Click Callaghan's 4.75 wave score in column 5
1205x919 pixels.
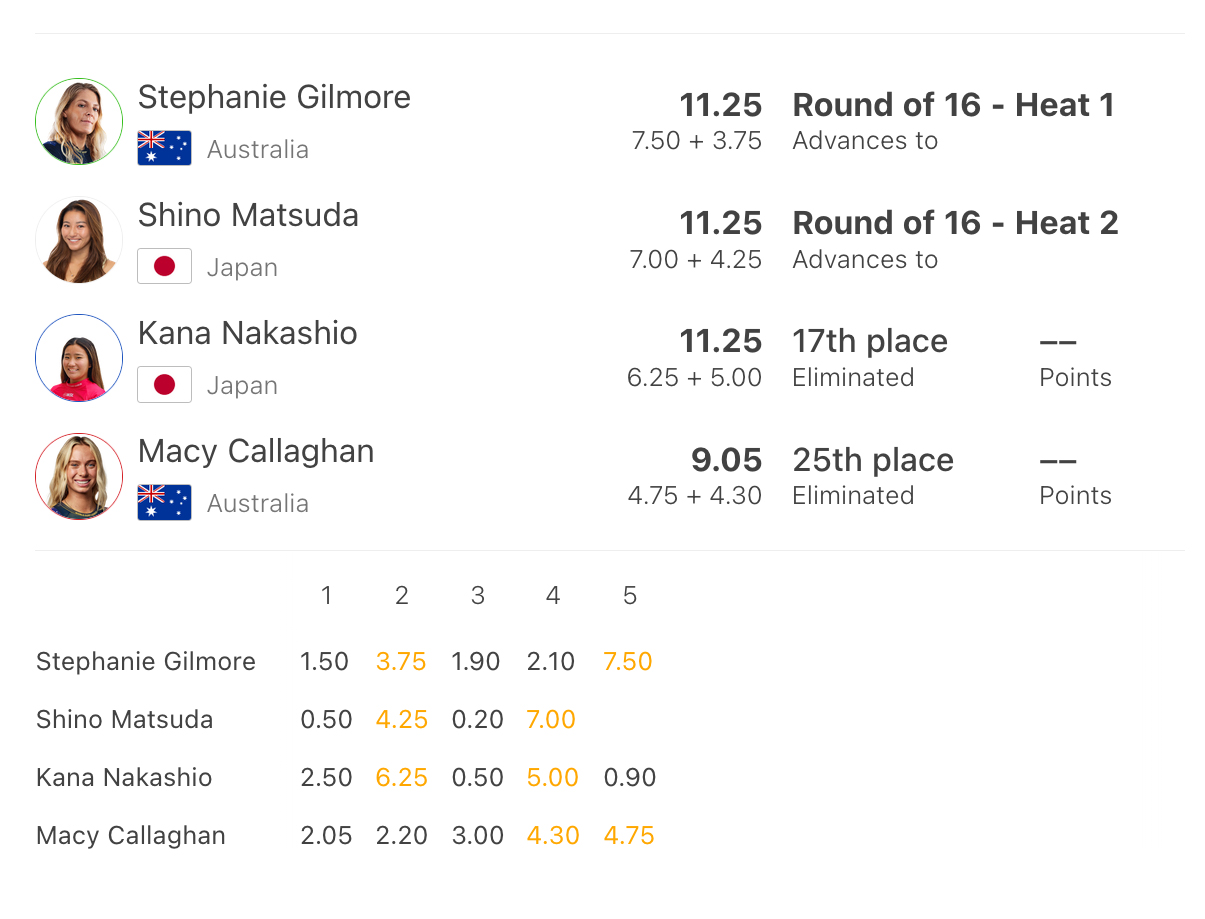coord(629,836)
